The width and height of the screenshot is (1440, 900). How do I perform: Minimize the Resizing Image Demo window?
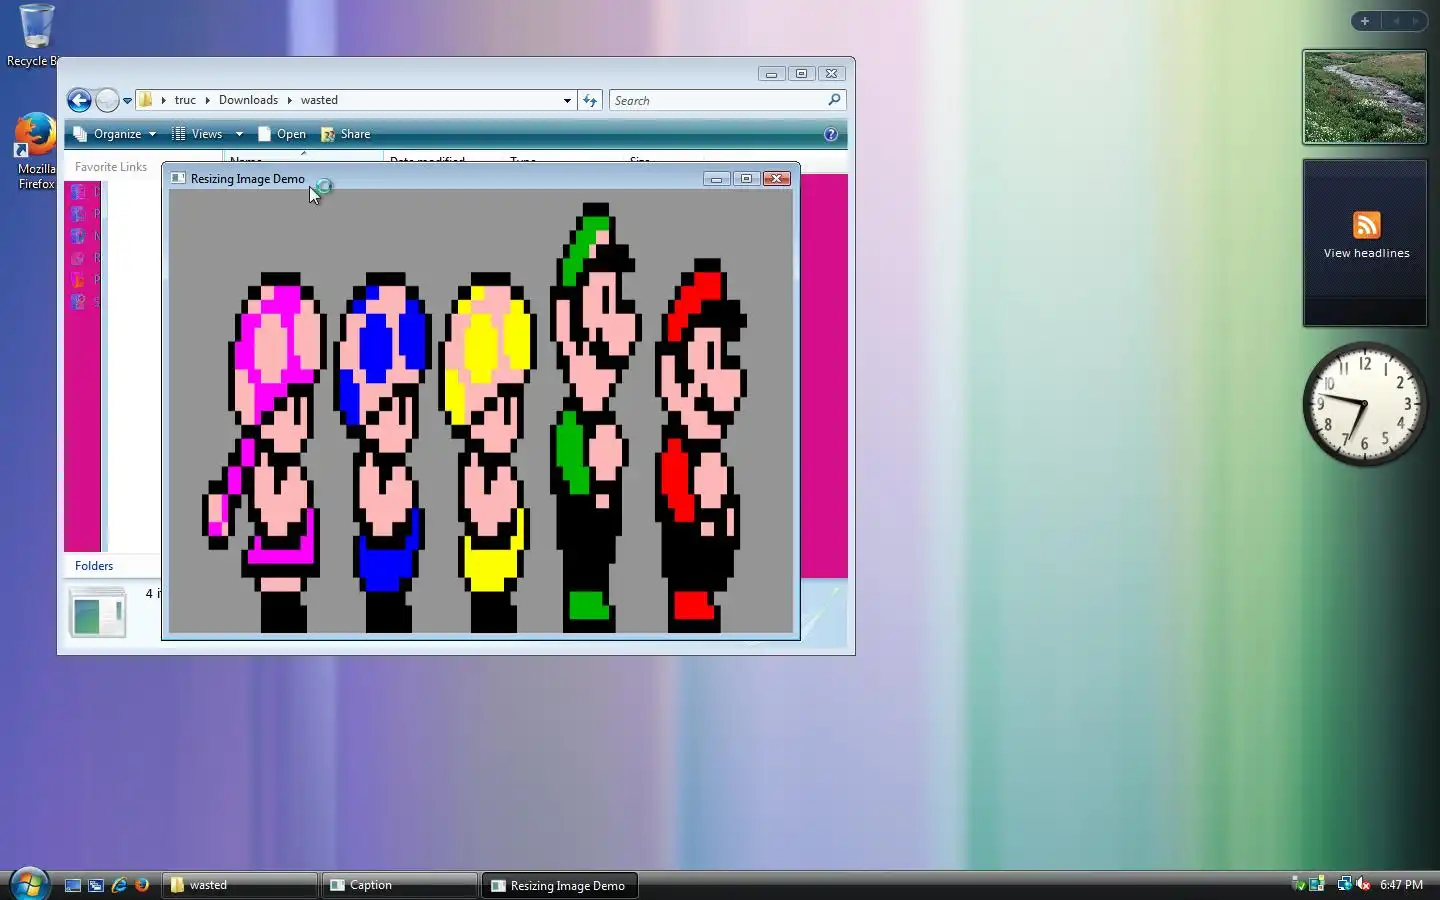pyautogui.click(x=716, y=179)
